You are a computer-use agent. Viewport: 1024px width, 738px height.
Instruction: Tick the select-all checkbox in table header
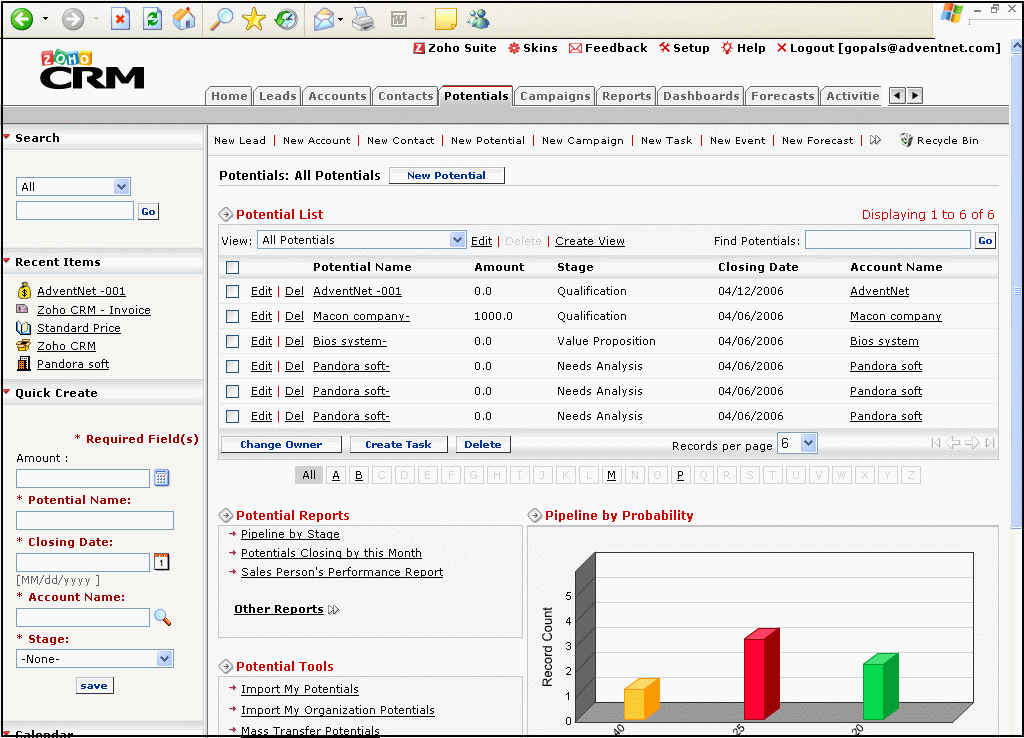tap(232, 267)
